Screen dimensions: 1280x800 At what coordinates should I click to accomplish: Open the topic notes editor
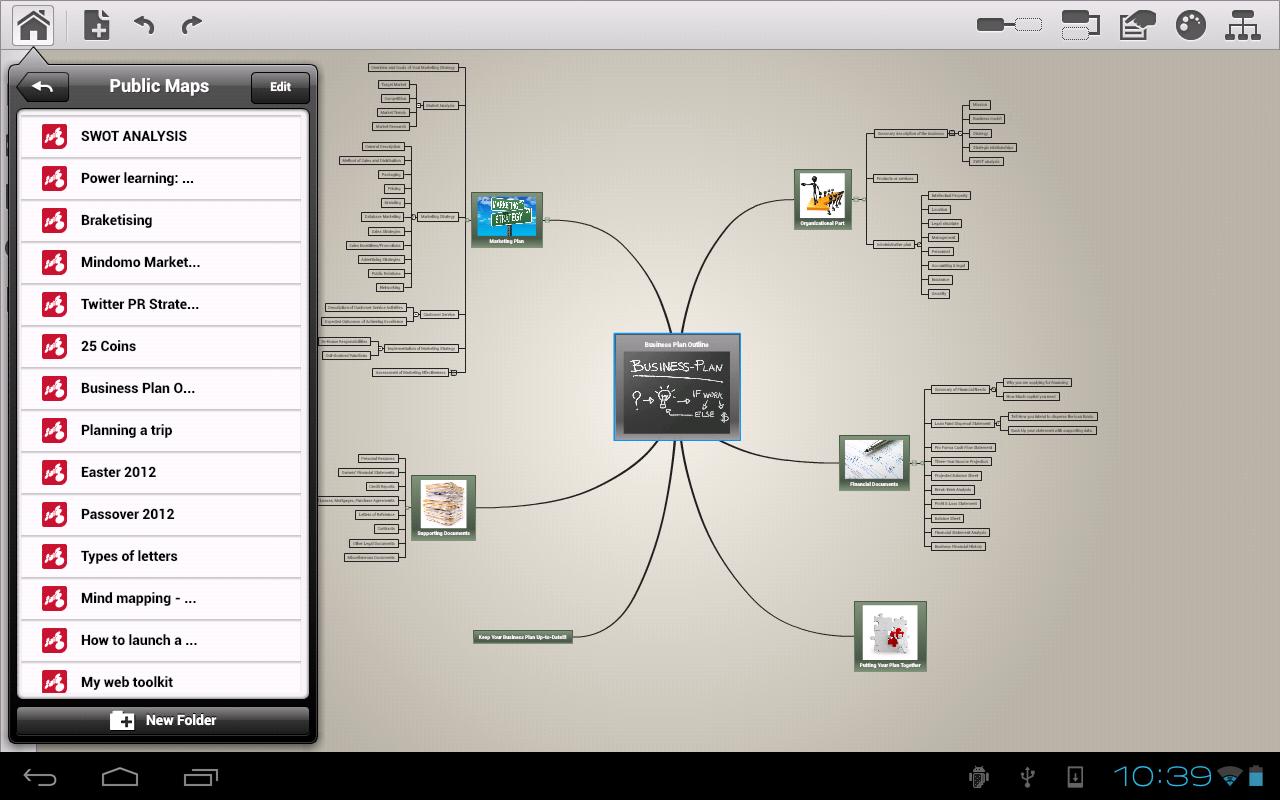(1136, 25)
